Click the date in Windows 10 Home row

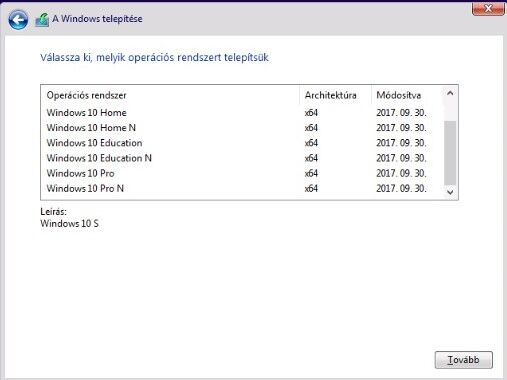pos(401,113)
